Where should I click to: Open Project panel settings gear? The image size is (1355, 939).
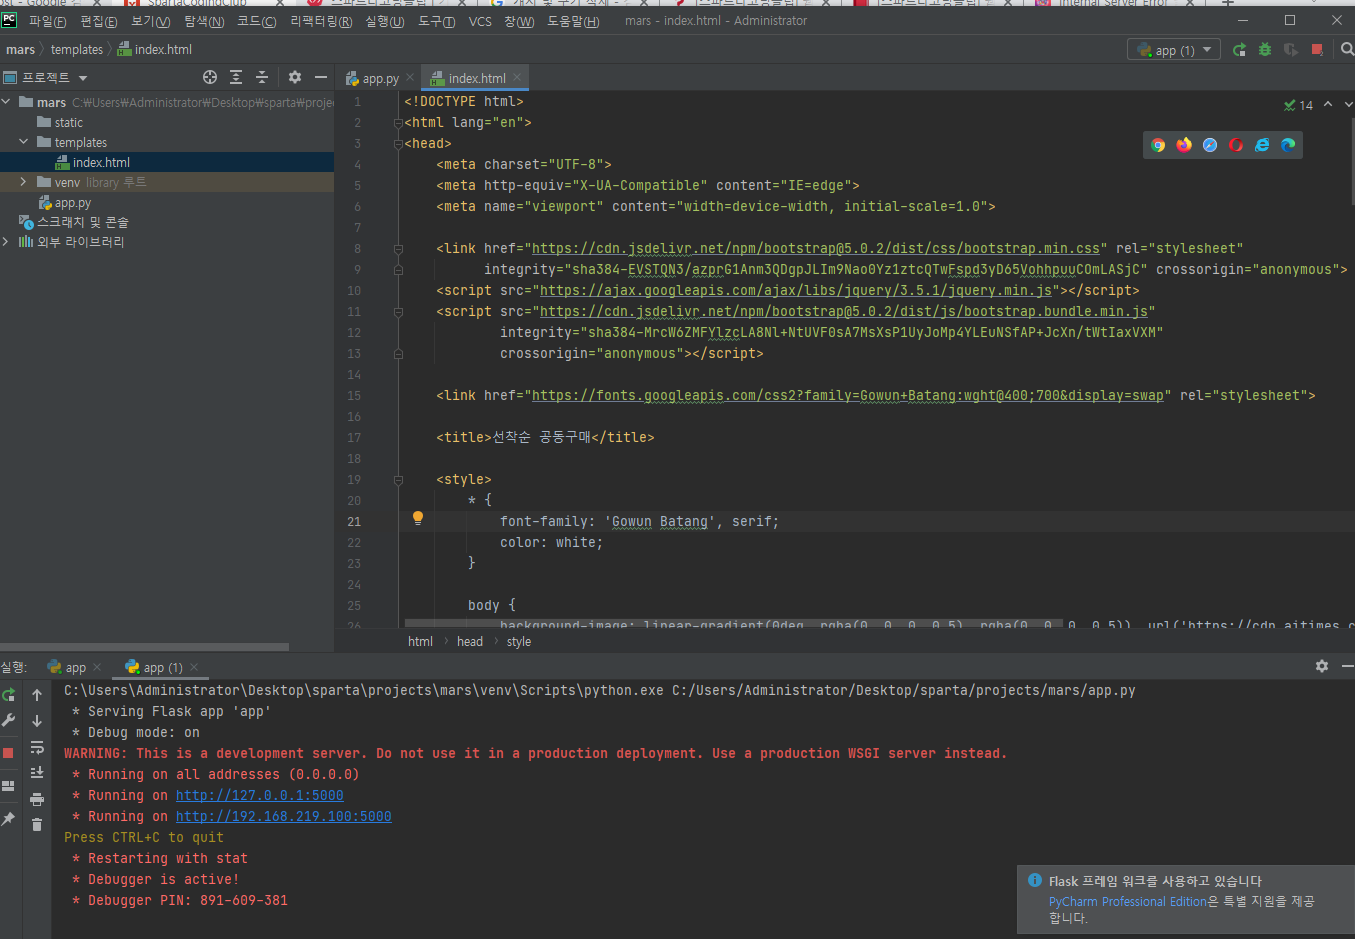(x=295, y=77)
